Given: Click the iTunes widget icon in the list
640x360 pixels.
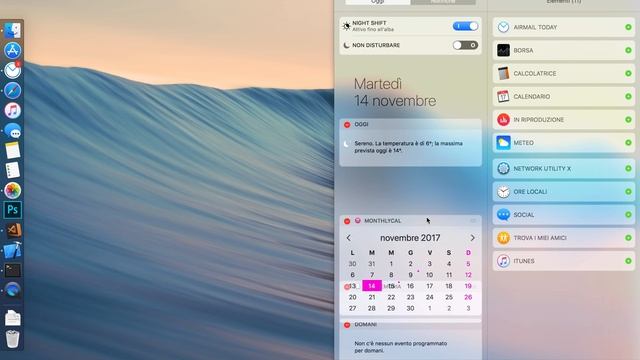Looking at the screenshot, I should click(503, 261).
